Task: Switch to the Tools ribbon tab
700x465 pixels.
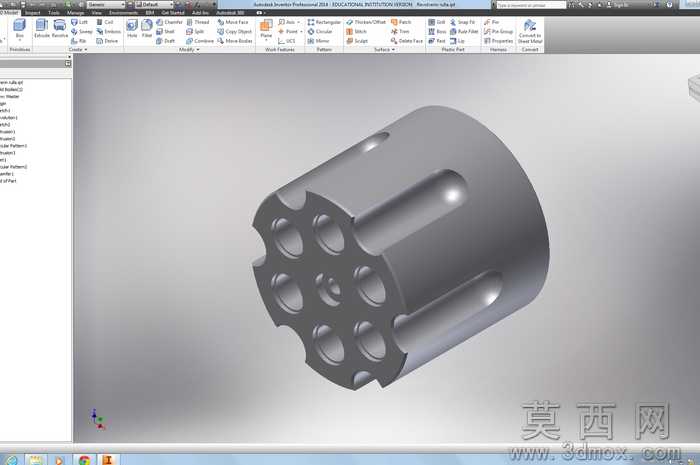Action: click(54, 13)
